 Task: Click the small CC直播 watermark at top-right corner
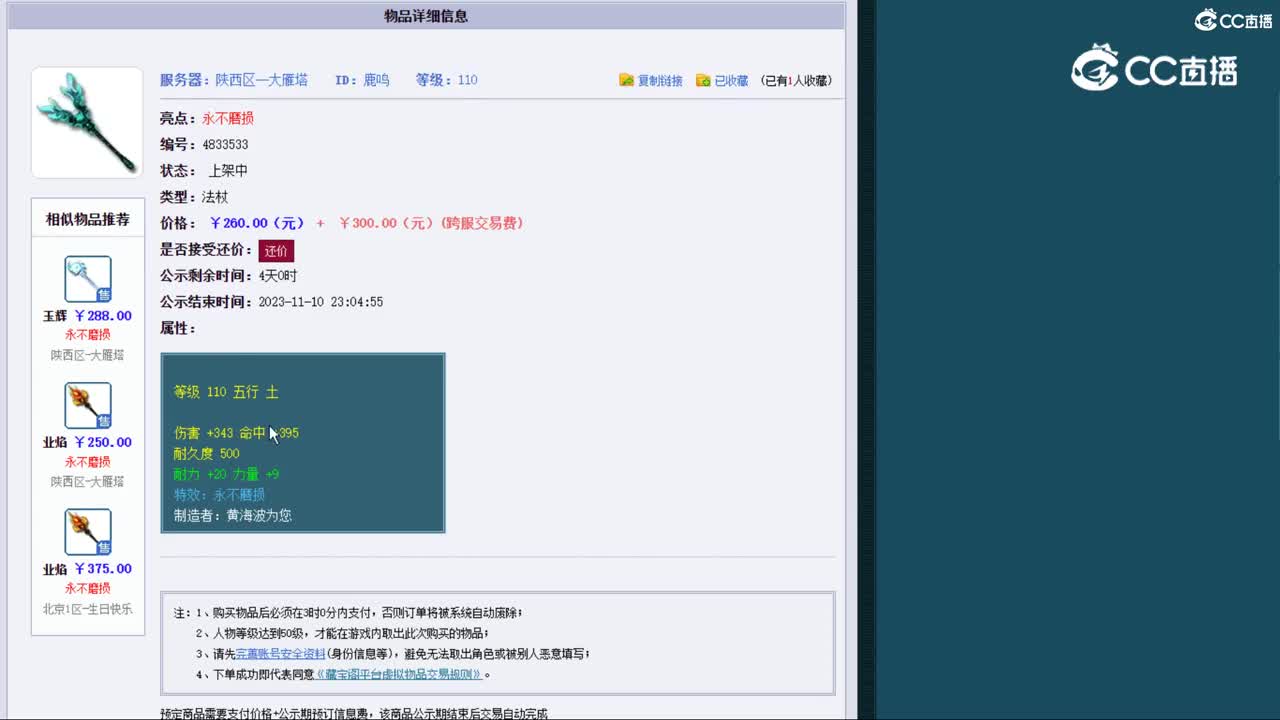tap(1234, 18)
